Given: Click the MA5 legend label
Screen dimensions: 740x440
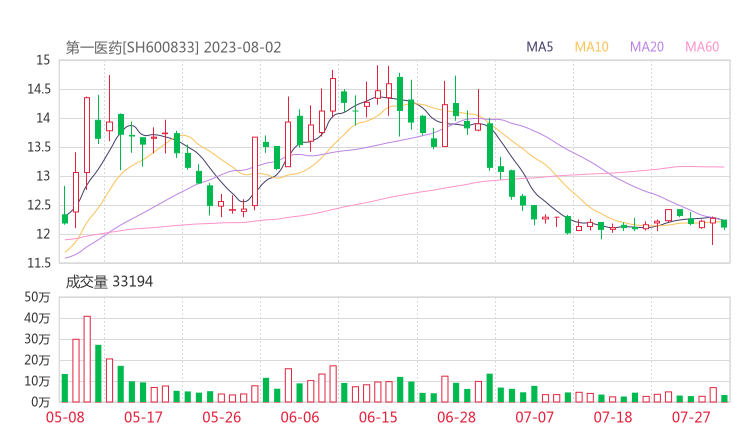Looking at the screenshot, I should [539, 47].
